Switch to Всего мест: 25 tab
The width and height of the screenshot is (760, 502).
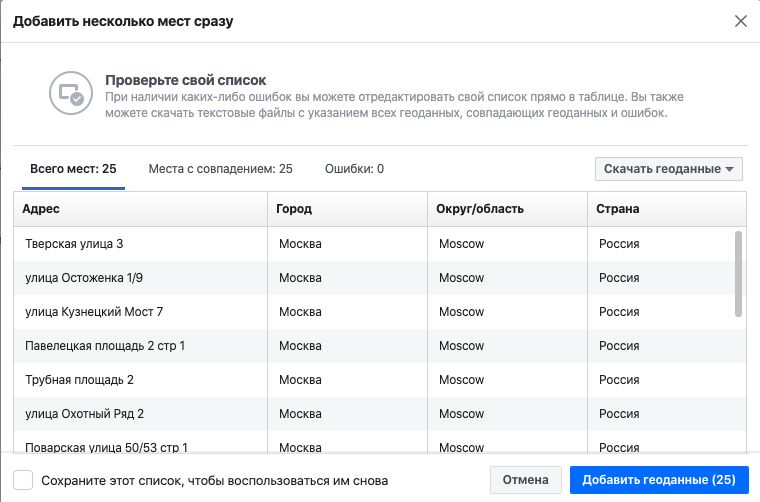click(73, 169)
